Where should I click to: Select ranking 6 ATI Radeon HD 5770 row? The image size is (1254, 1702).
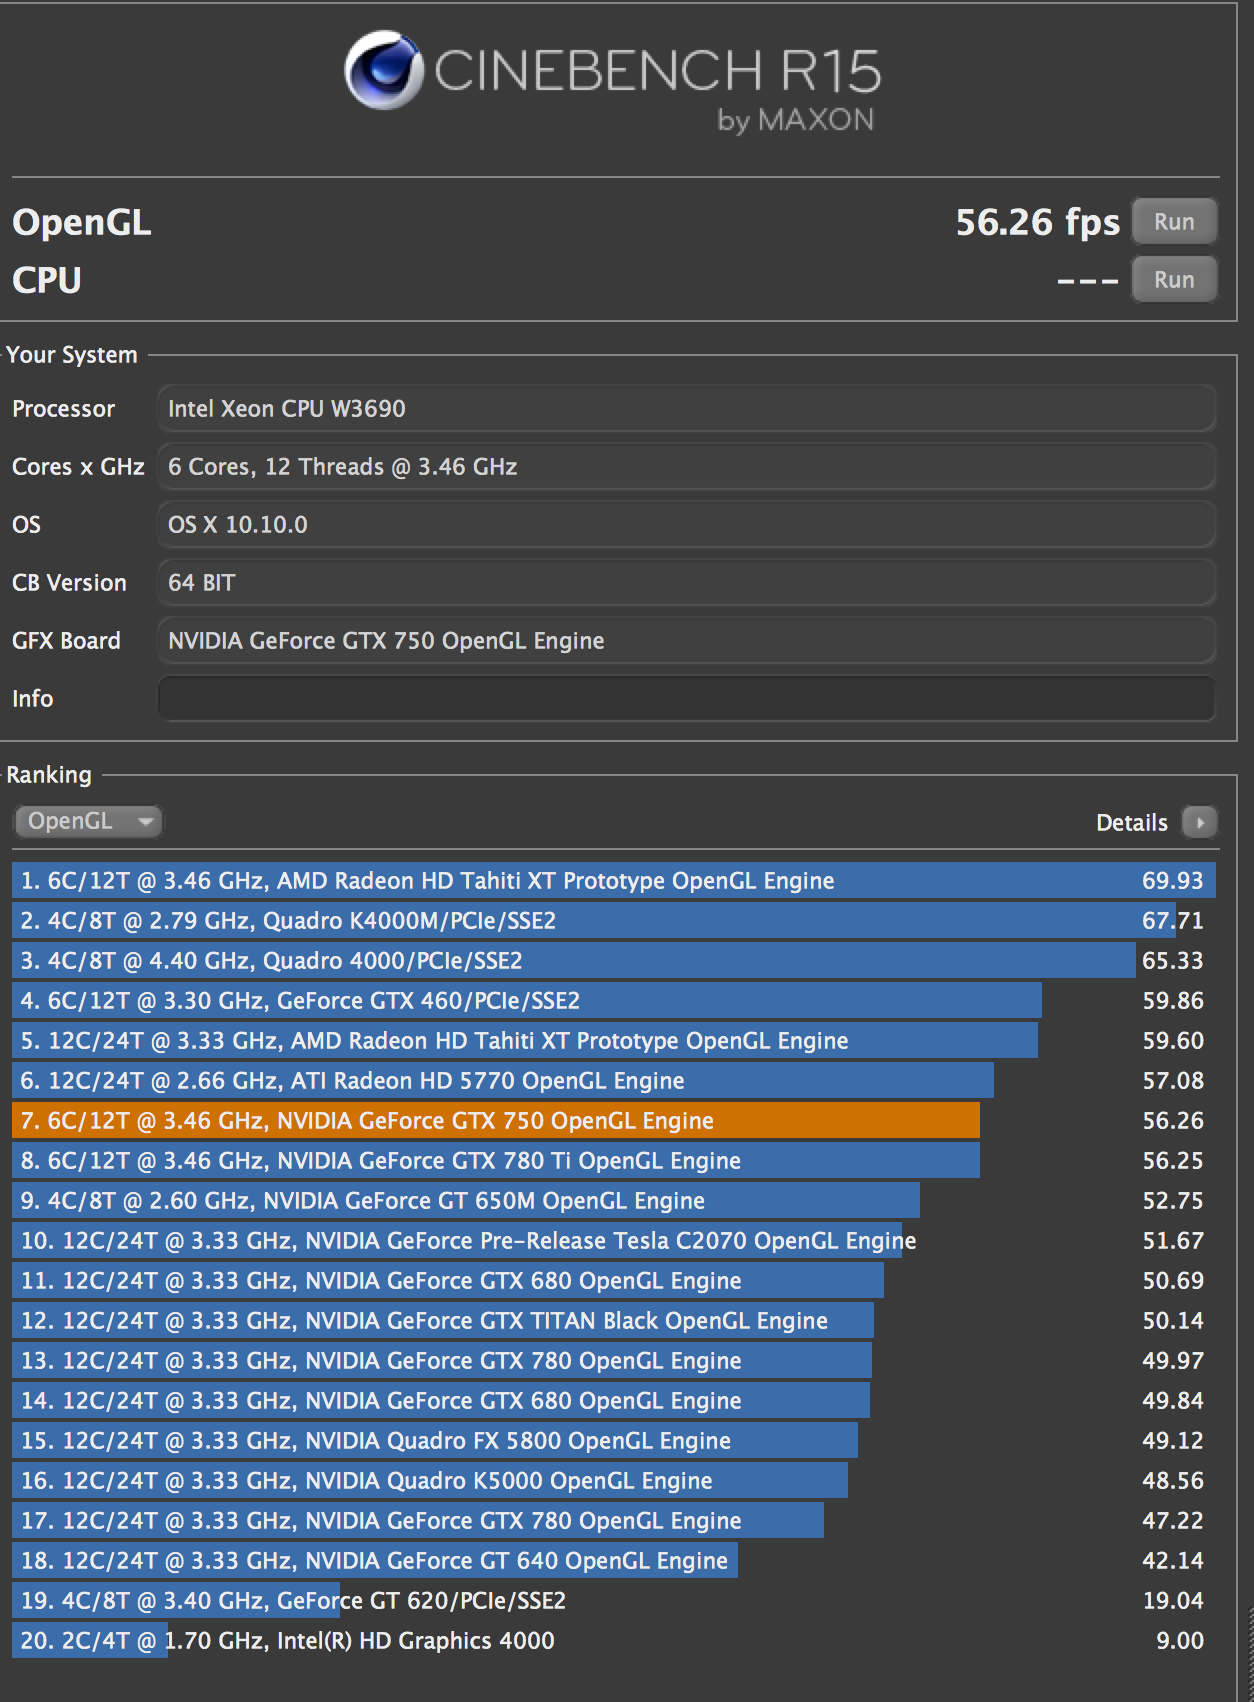614,1080
